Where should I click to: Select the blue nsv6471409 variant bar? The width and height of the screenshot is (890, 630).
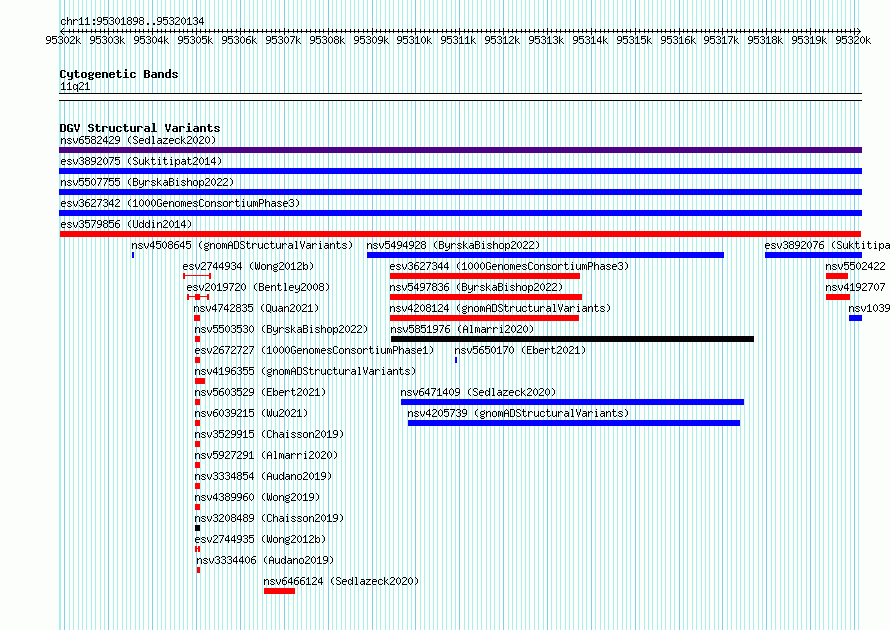[x=572, y=402]
